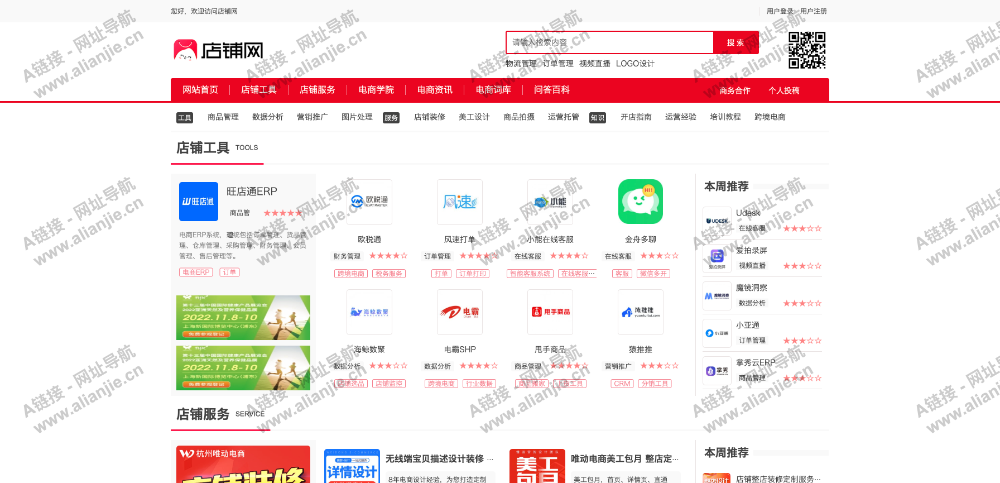Click the Udesk icon in weekly recommendations
The width and height of the screenshot is (1000, 483).
[717, 221]
